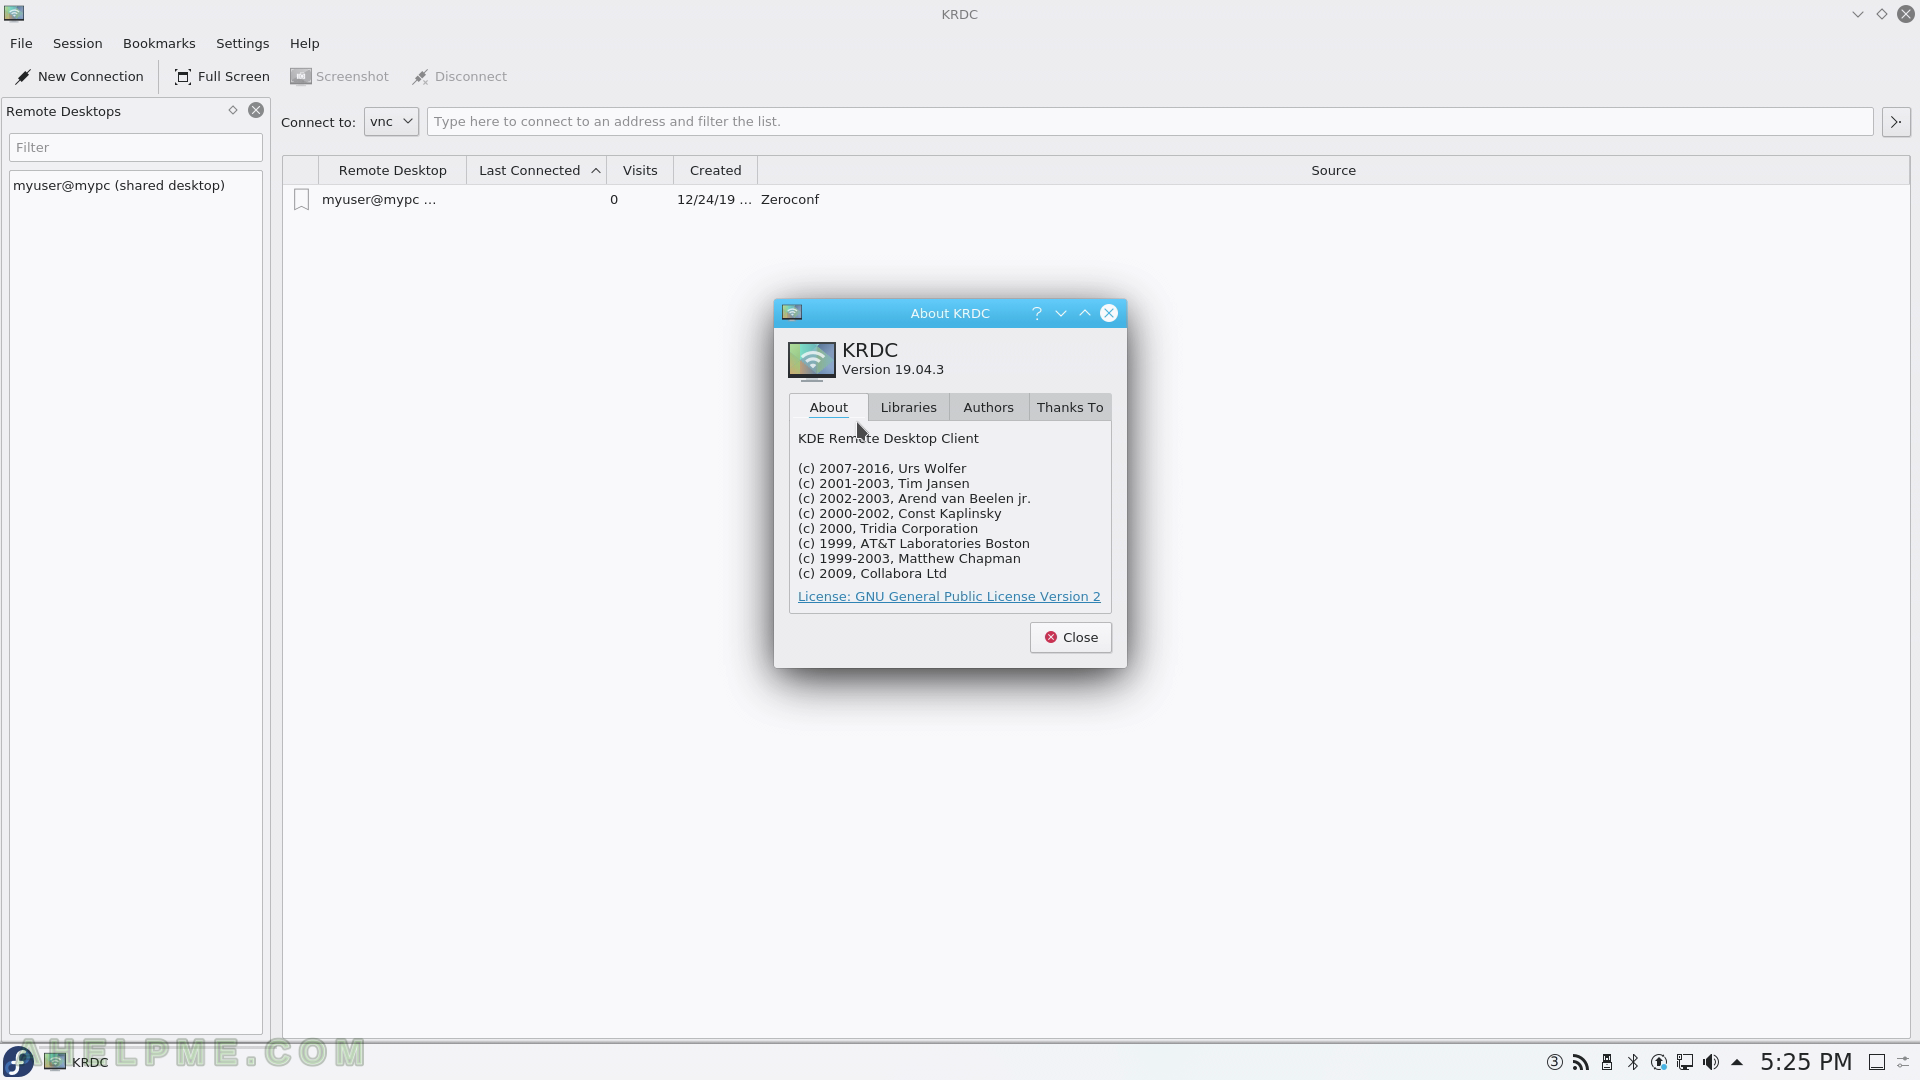Click the Created column header
Screen dimensions: 1920x1080
point(715,171)
